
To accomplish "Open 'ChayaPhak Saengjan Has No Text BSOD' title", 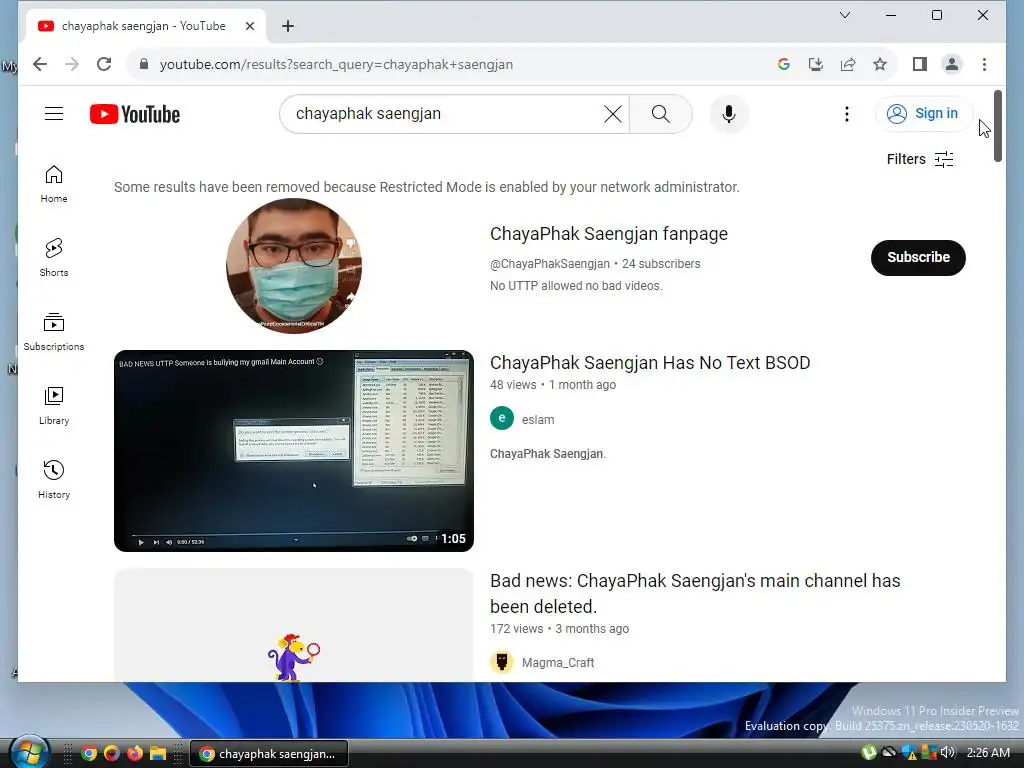I will (650, 362).
